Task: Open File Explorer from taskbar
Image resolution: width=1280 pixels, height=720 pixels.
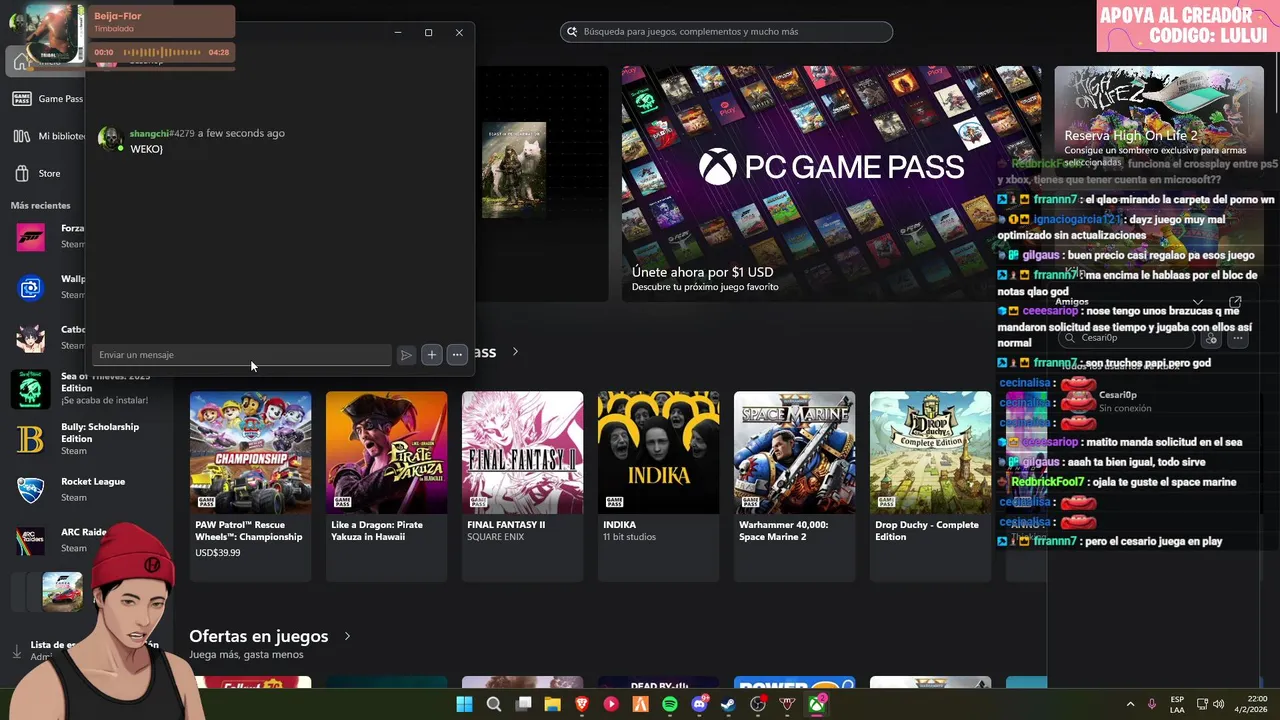Action: pos(552,704)
